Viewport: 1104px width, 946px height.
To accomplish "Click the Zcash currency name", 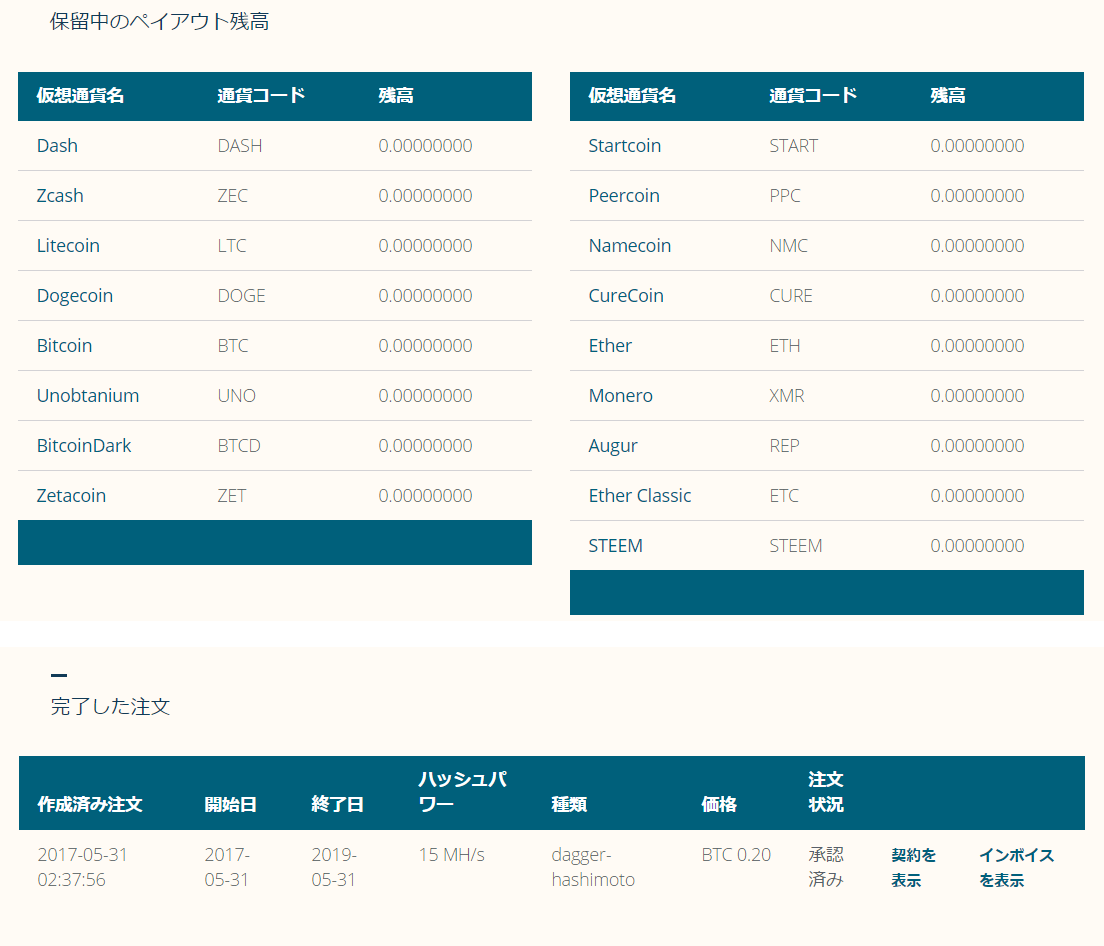I will coord(60,196).
